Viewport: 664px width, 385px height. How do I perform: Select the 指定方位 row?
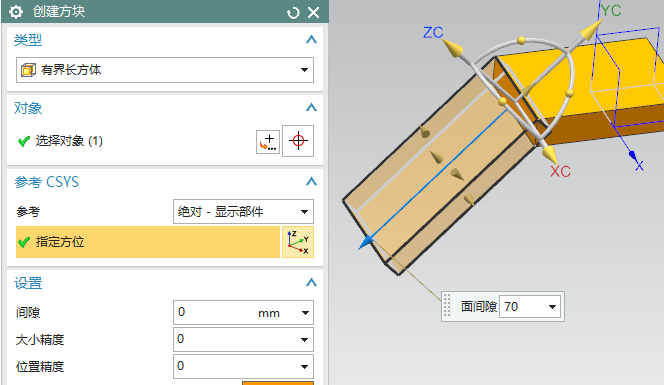[148, 242]
